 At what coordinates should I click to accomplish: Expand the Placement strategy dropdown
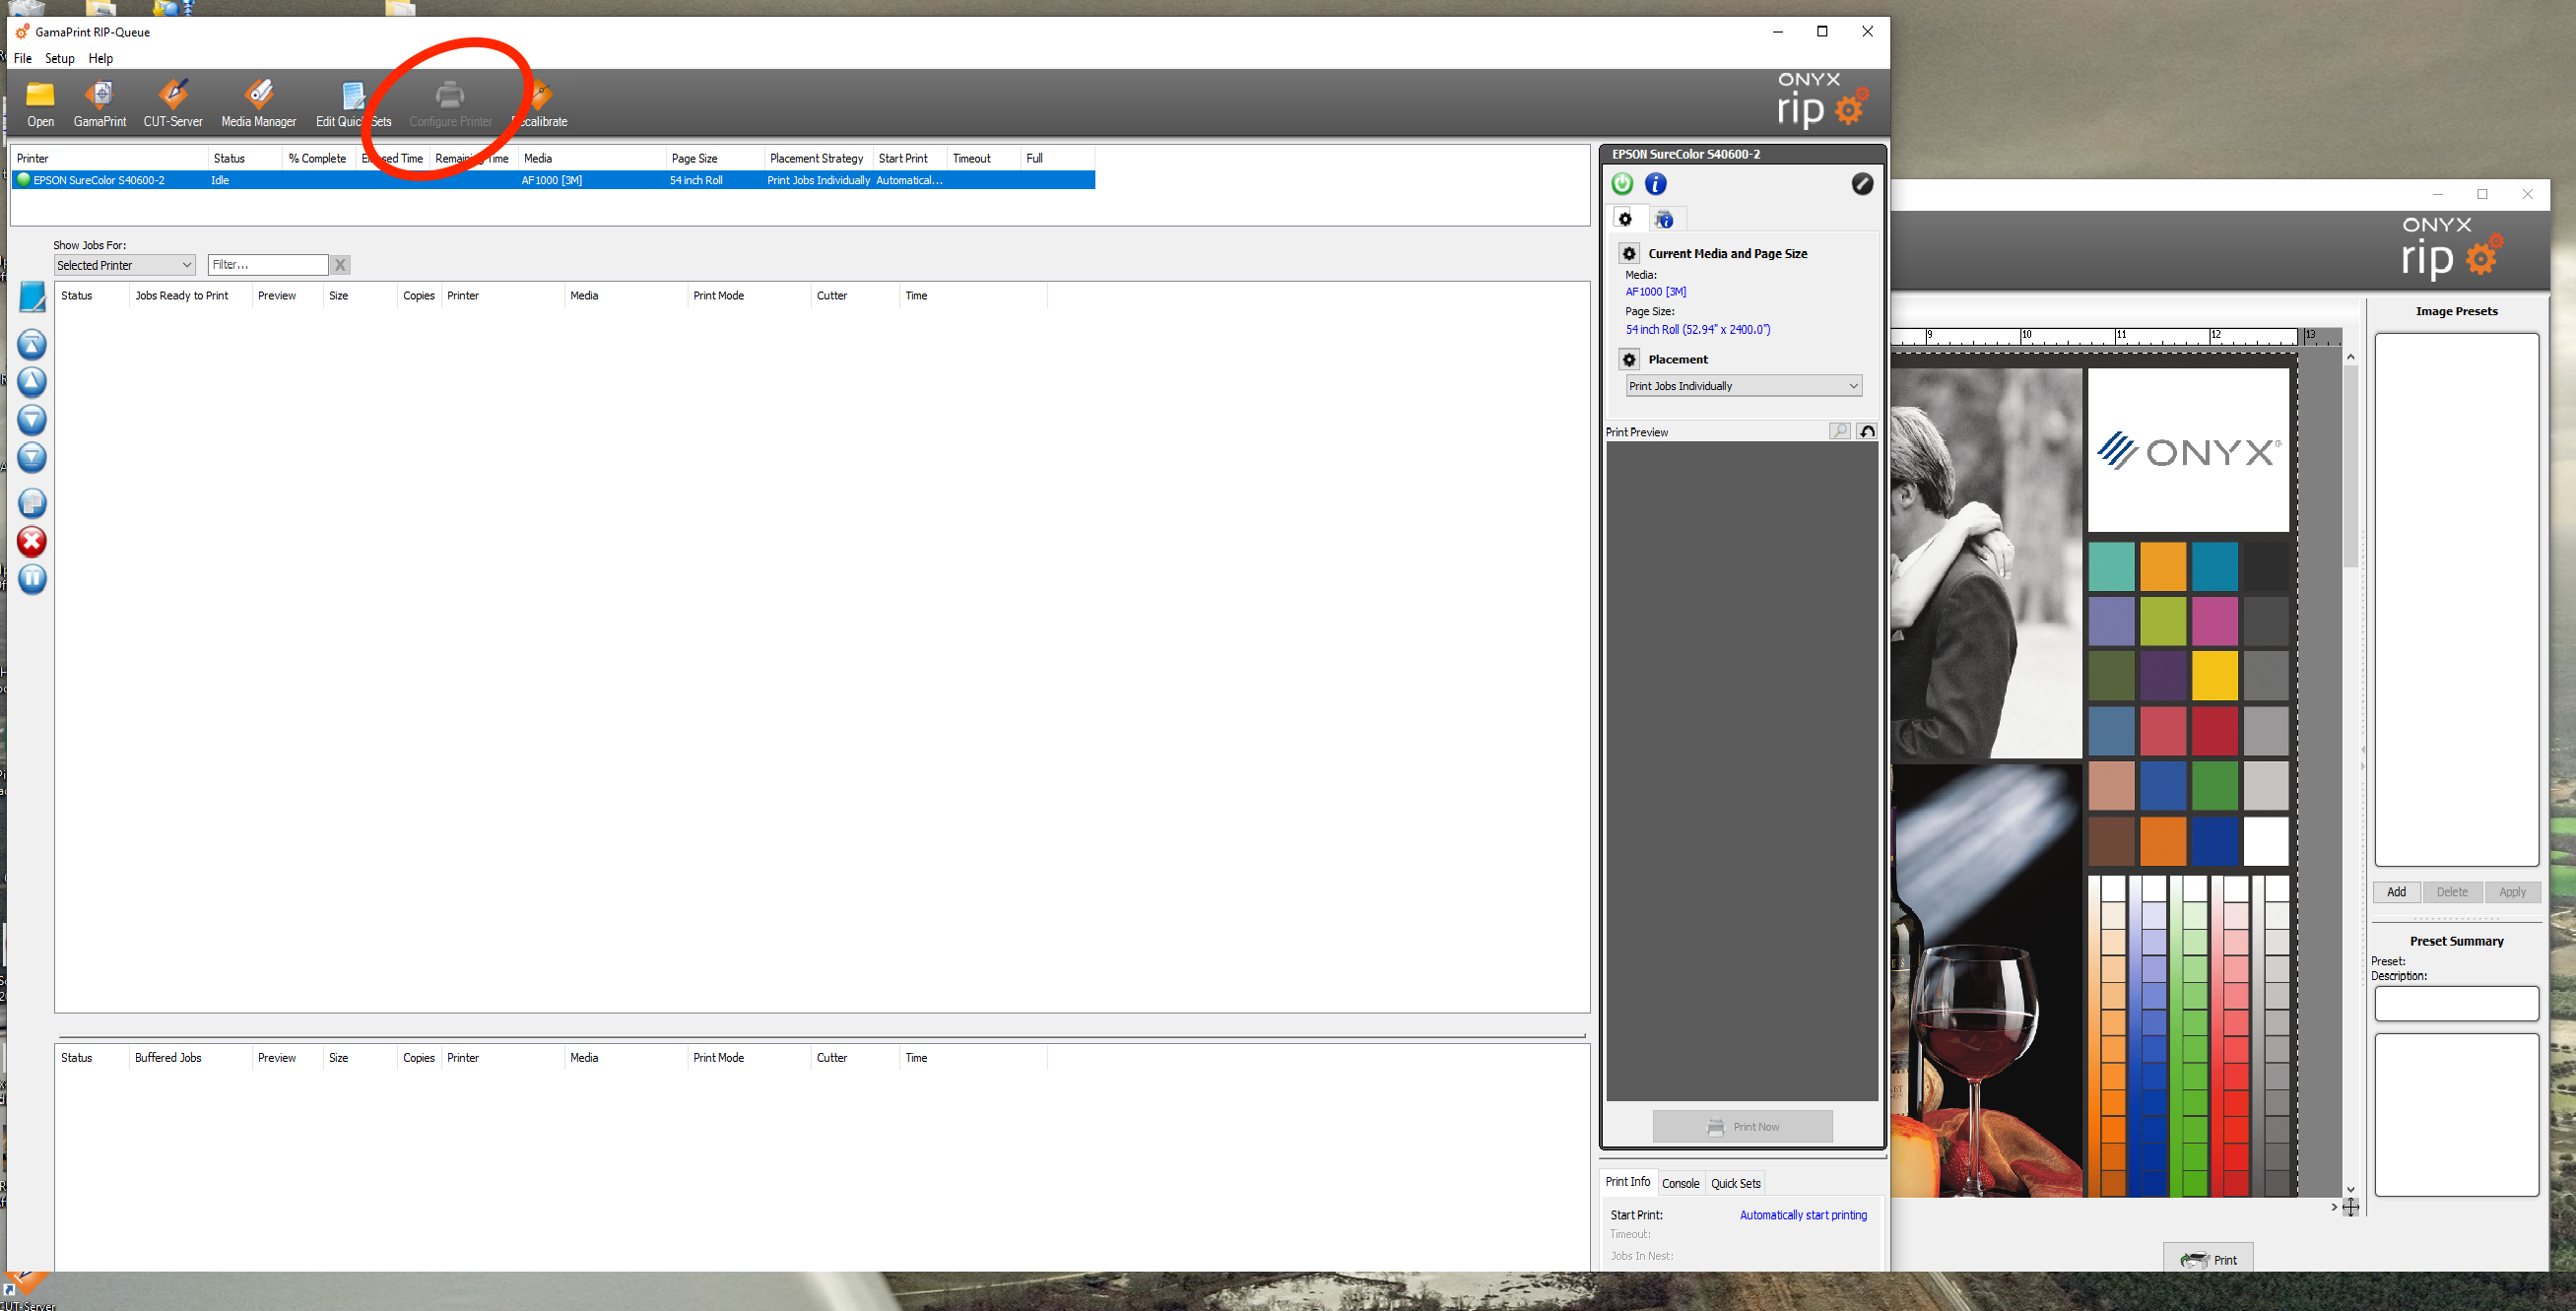pos(1743,386)
